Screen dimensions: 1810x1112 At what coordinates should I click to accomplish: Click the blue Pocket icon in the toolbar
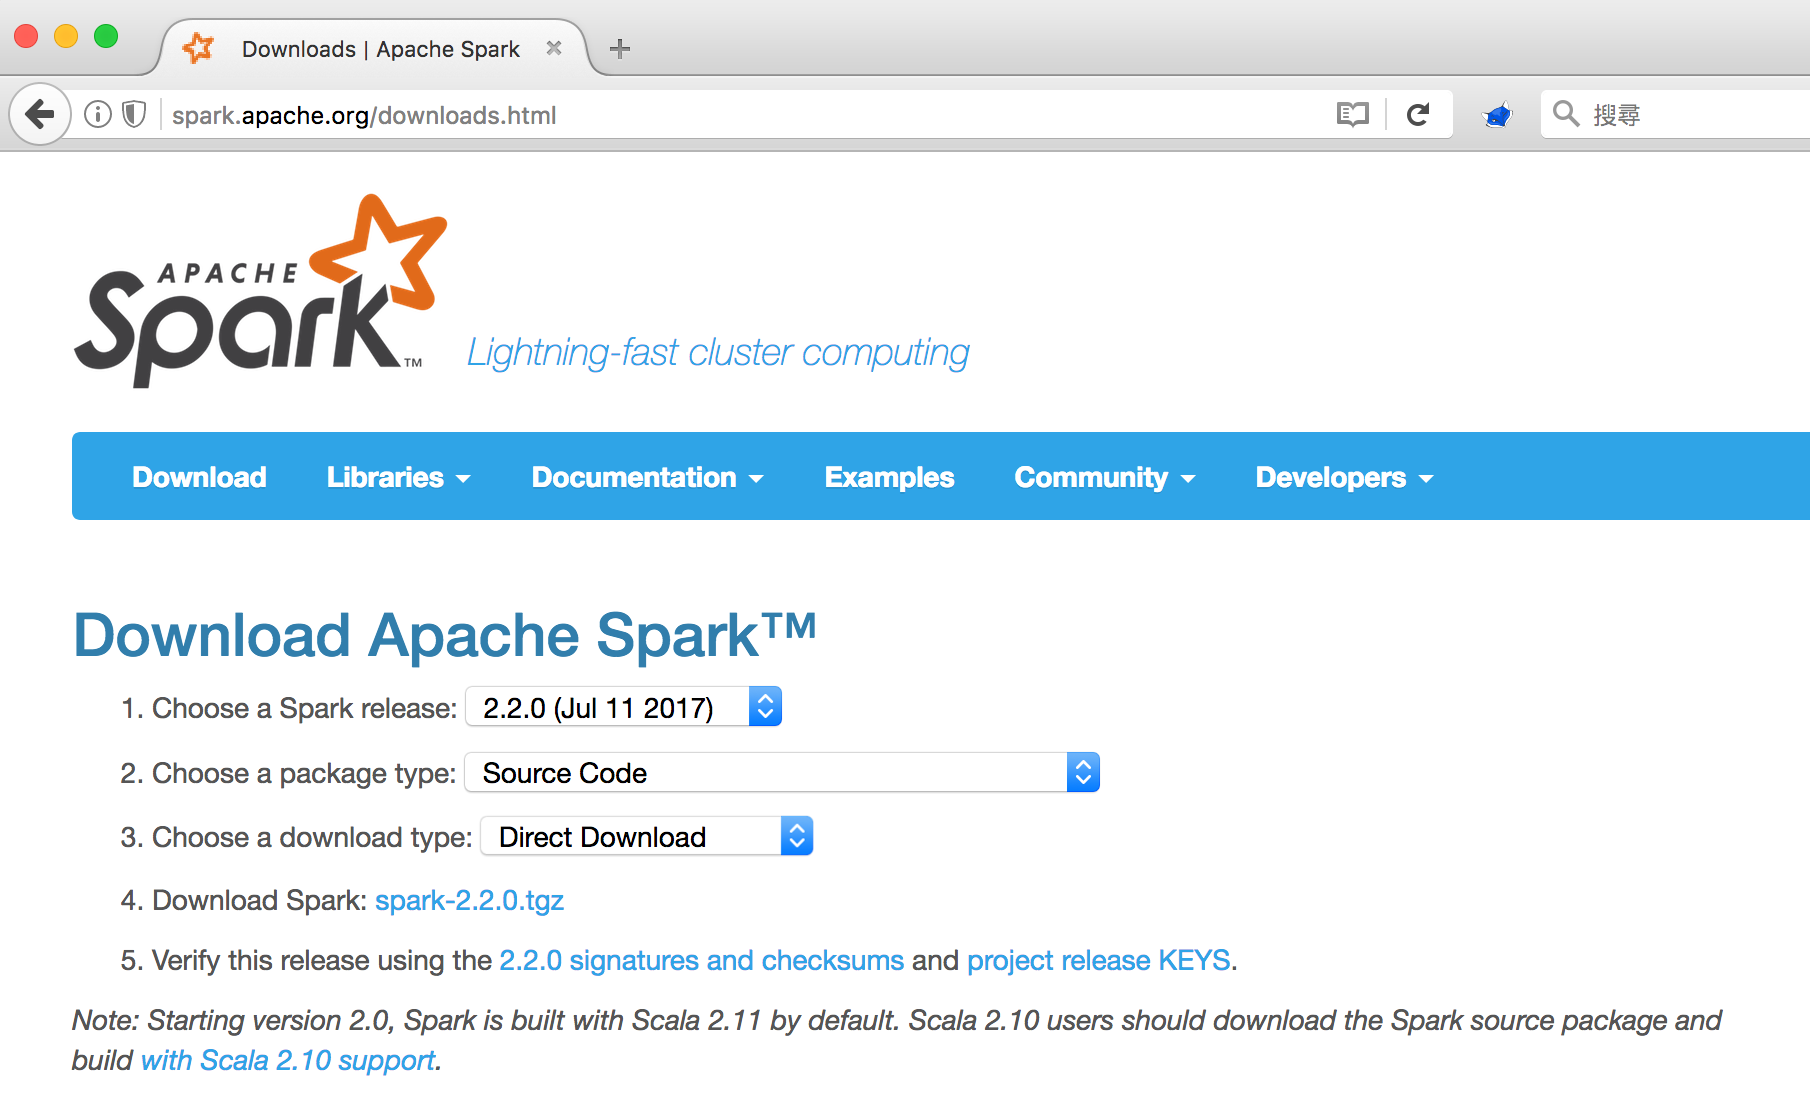(x=1496, y=114)
